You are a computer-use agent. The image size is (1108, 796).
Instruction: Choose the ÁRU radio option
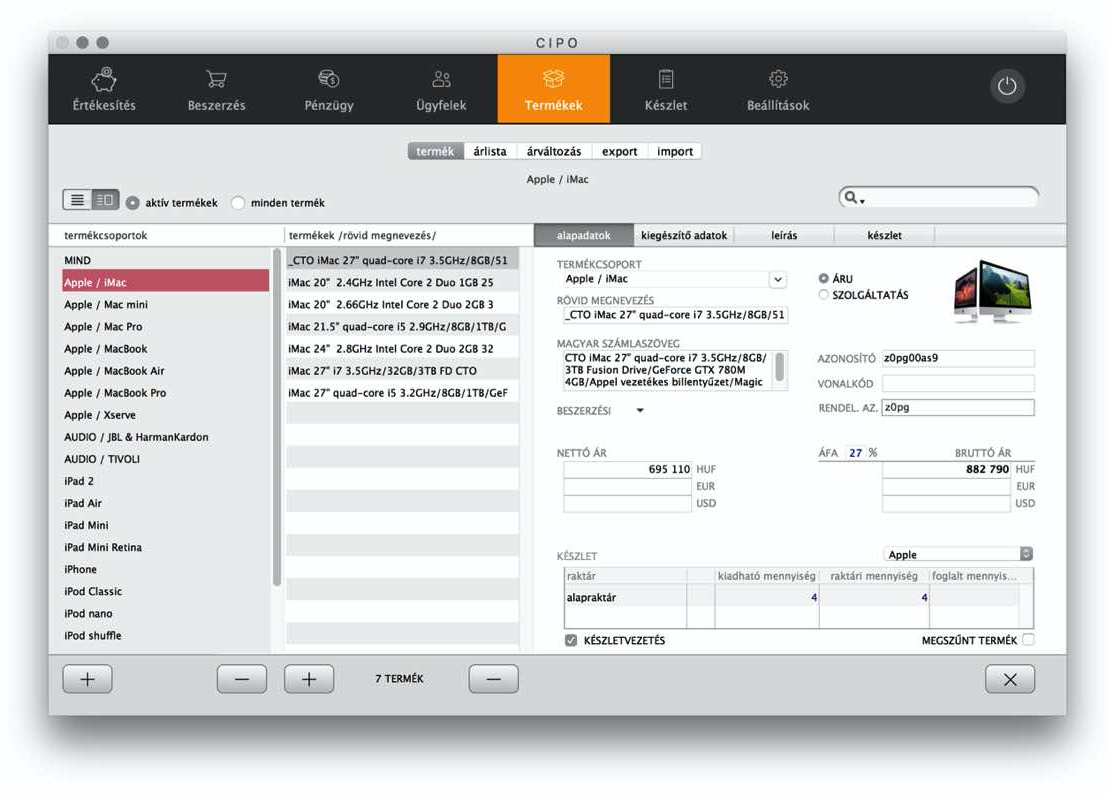(x=823, y=279)
